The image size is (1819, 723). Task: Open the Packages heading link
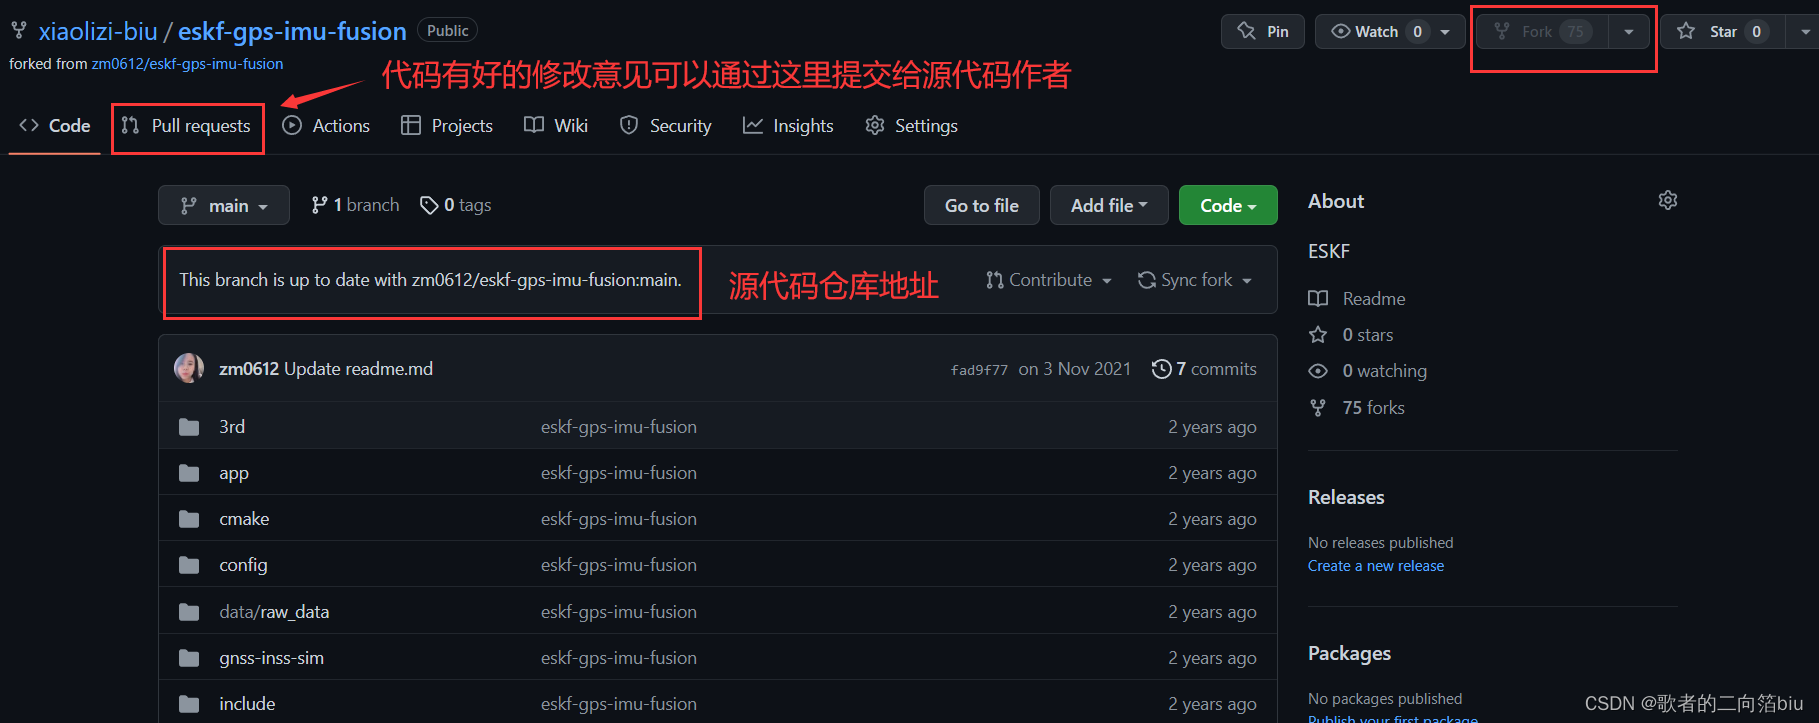(1349, 653)
